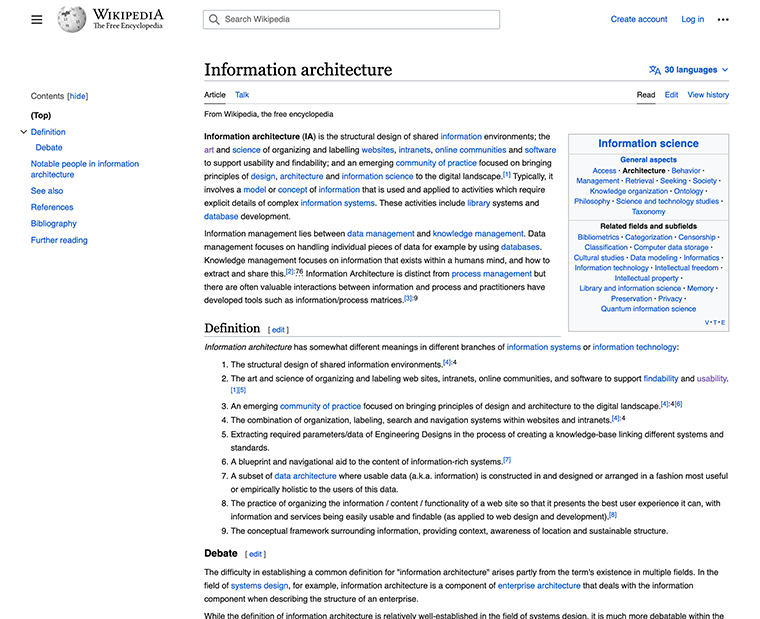Click citation [8] in list item 8
This screenshot has width=760, height=619.
click(x=613, y=515)
